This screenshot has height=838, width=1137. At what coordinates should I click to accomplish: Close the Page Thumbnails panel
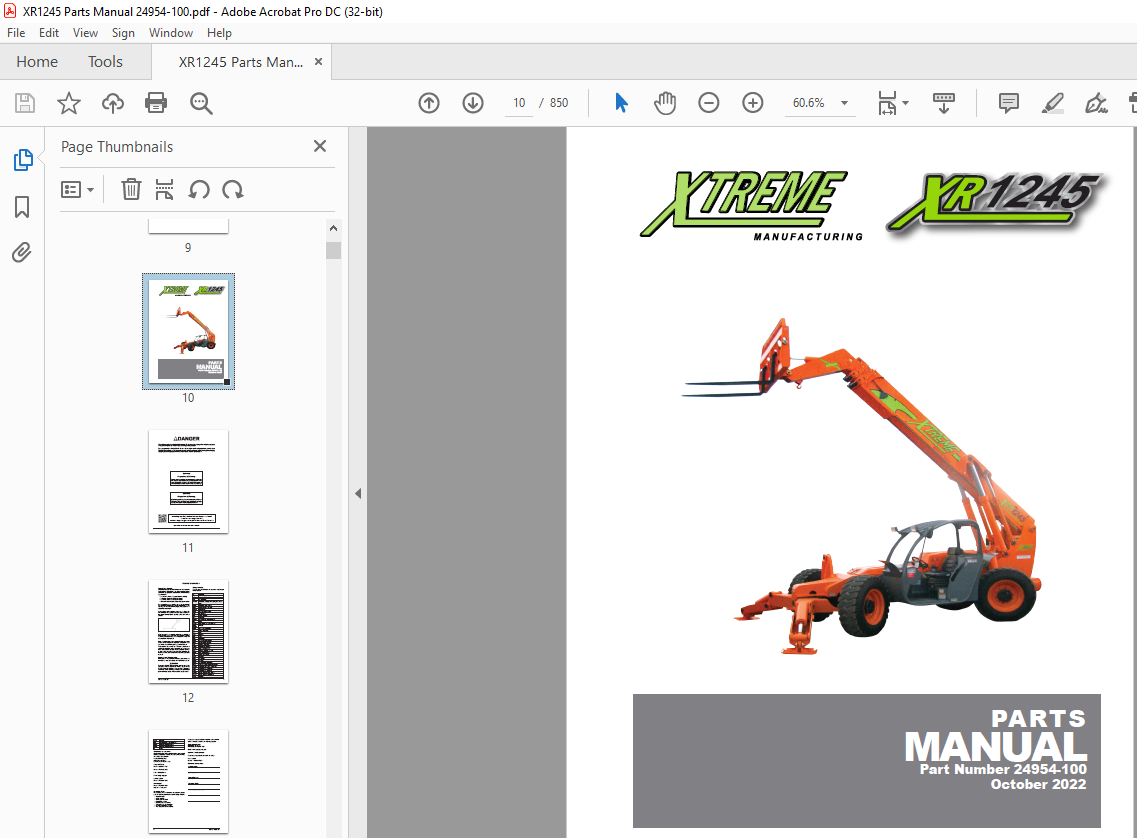point(320,146)
